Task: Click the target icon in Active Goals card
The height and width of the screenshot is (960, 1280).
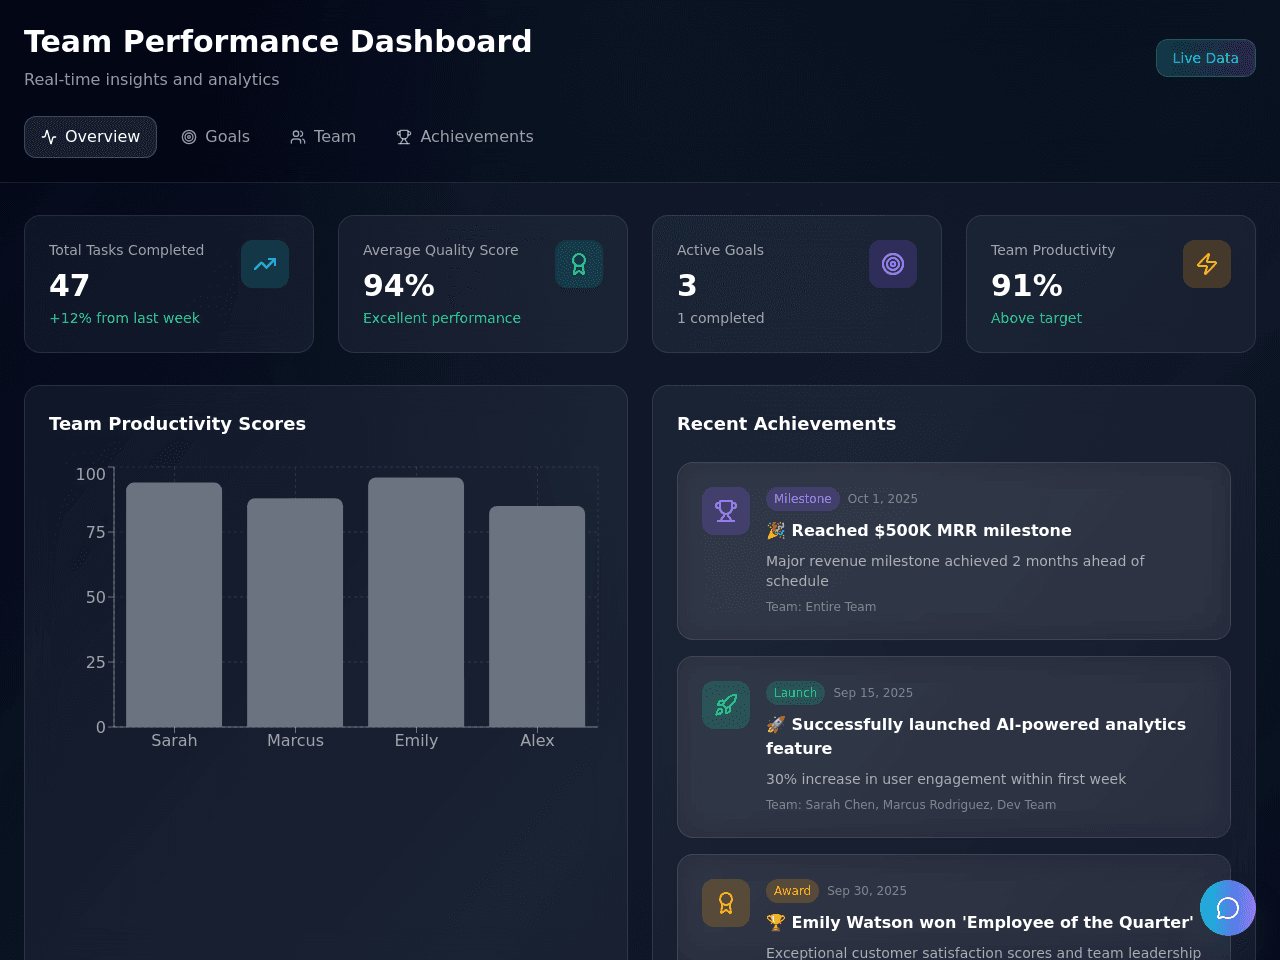Action: 893,264
